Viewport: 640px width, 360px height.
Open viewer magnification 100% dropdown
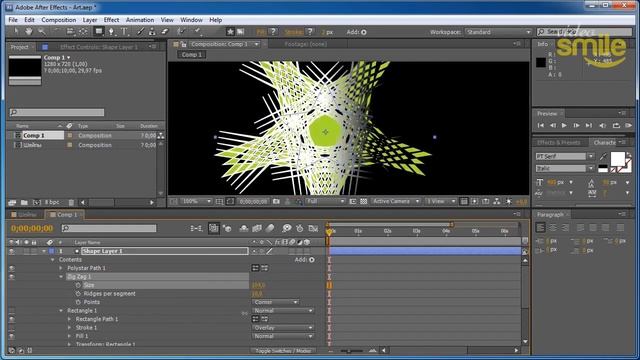[197, 201]
